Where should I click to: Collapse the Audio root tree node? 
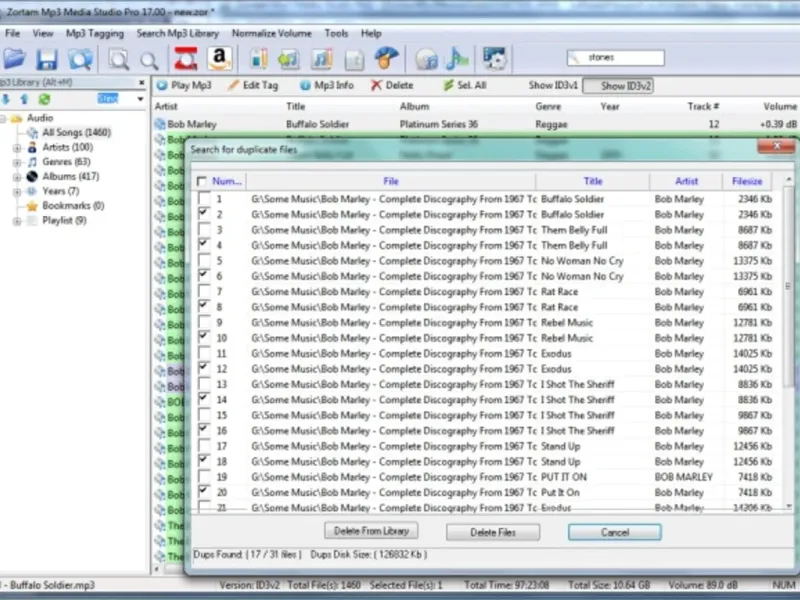point(3,119)
